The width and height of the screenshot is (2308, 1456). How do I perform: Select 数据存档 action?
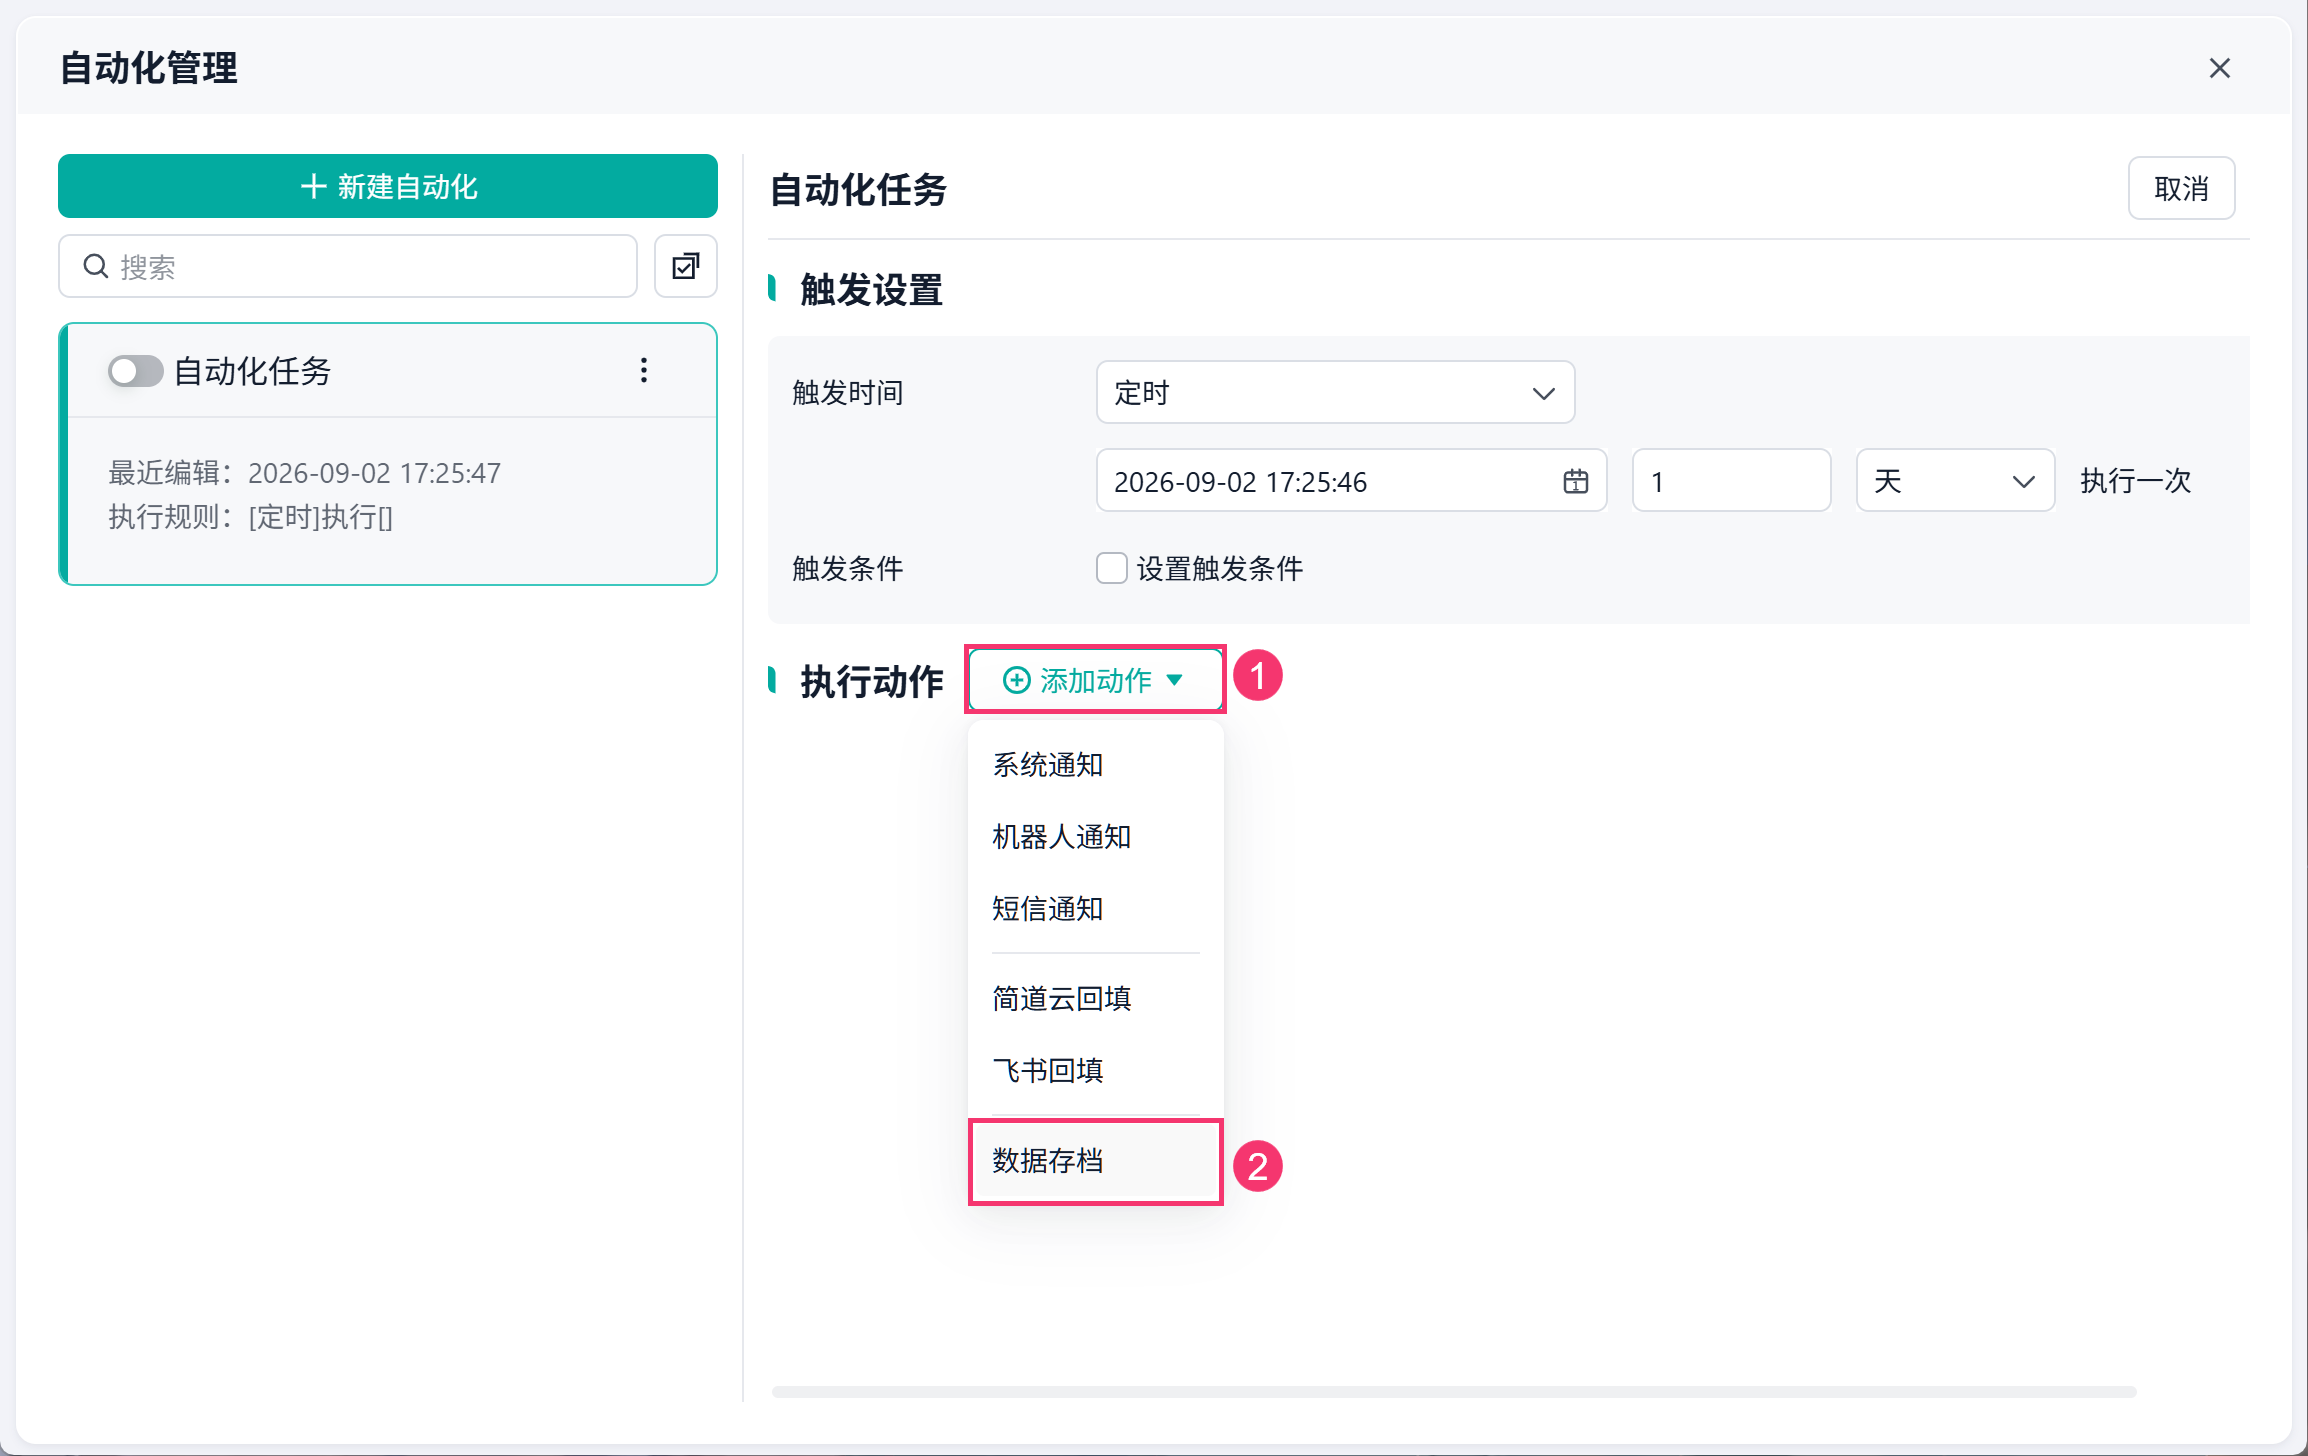(1095, 1161)
